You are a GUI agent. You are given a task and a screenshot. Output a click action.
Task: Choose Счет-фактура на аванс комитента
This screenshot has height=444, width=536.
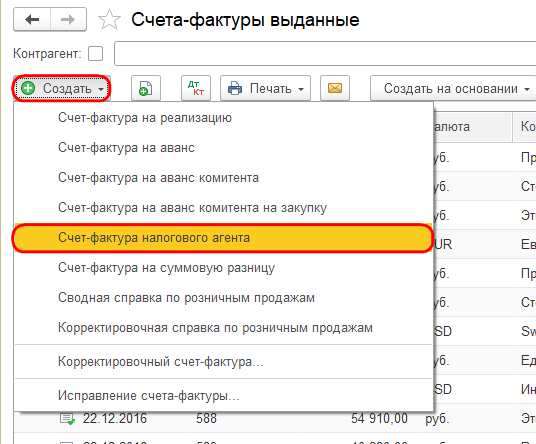click(224, 178)
